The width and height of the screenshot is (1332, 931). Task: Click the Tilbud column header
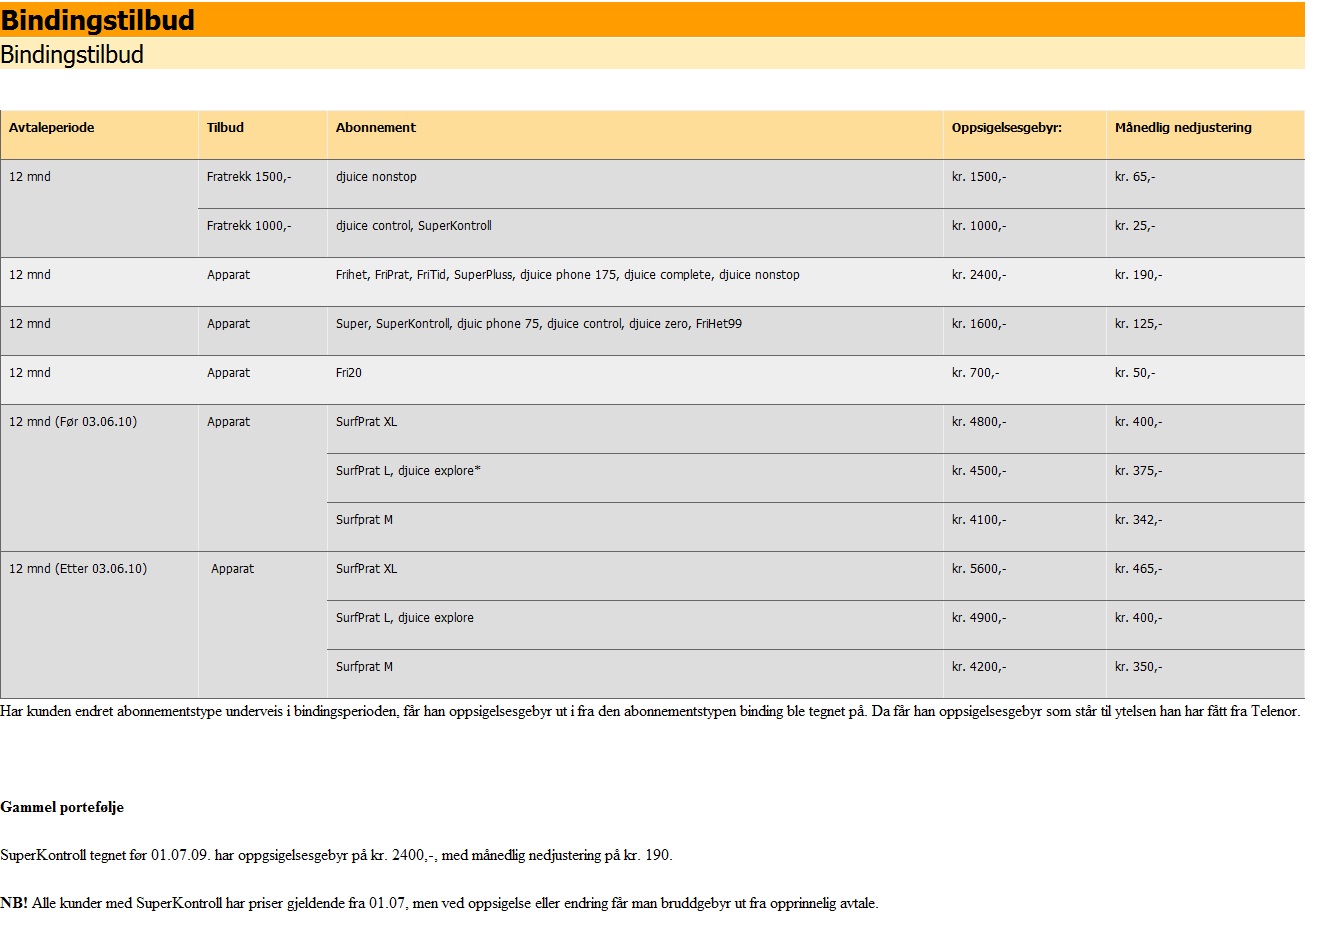[x=262, y=135]
